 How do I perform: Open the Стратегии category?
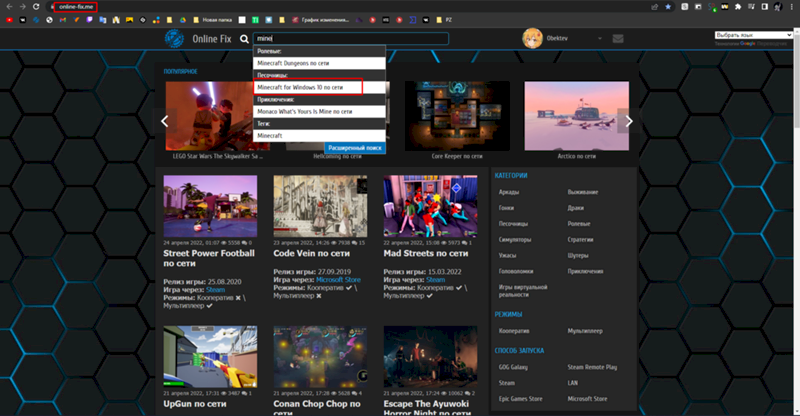coord(580,239)
